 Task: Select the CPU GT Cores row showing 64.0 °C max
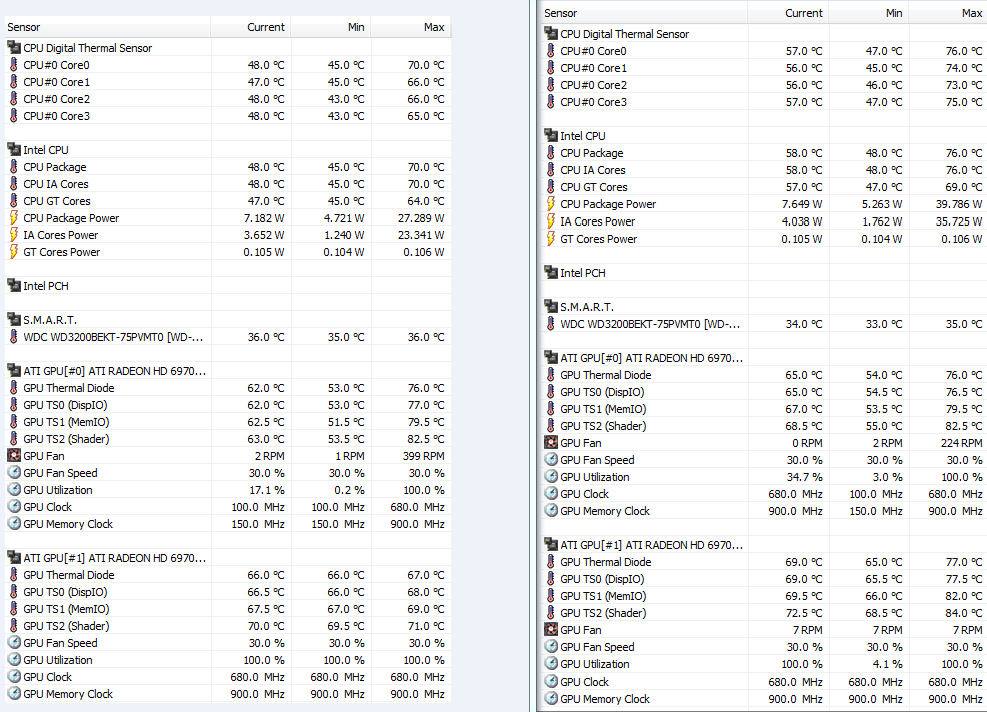pos(56,201)
